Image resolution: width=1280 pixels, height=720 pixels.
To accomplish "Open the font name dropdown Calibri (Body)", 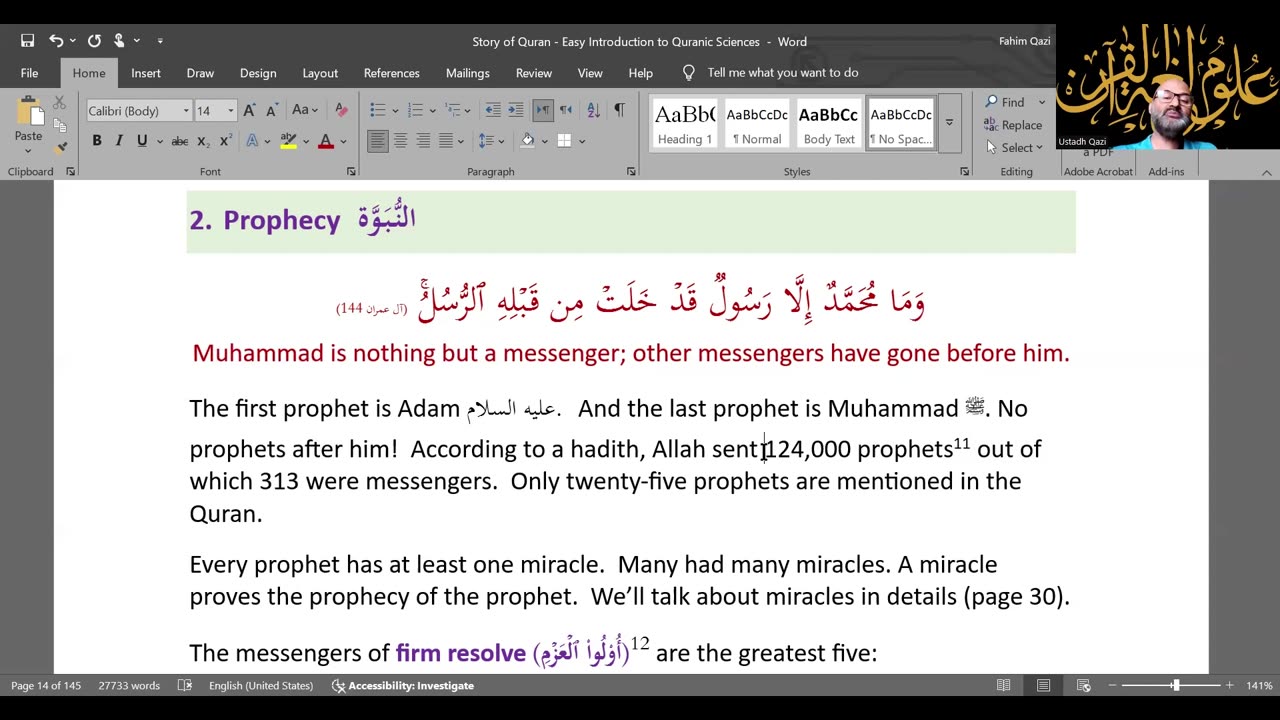I will click(x=186, y=111).
